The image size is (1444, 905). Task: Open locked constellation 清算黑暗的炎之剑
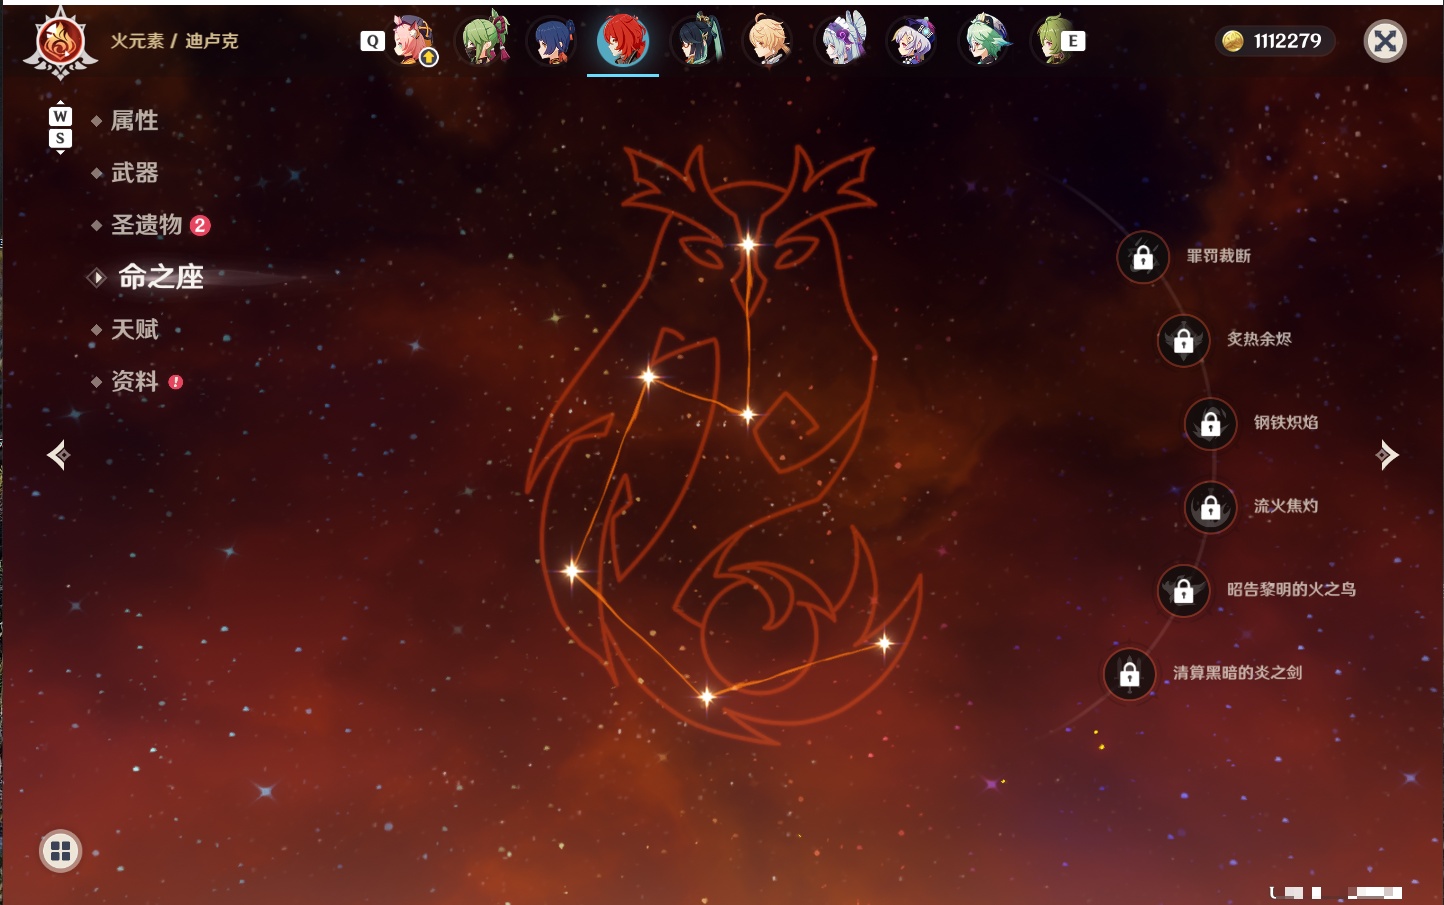[1130, 674]
